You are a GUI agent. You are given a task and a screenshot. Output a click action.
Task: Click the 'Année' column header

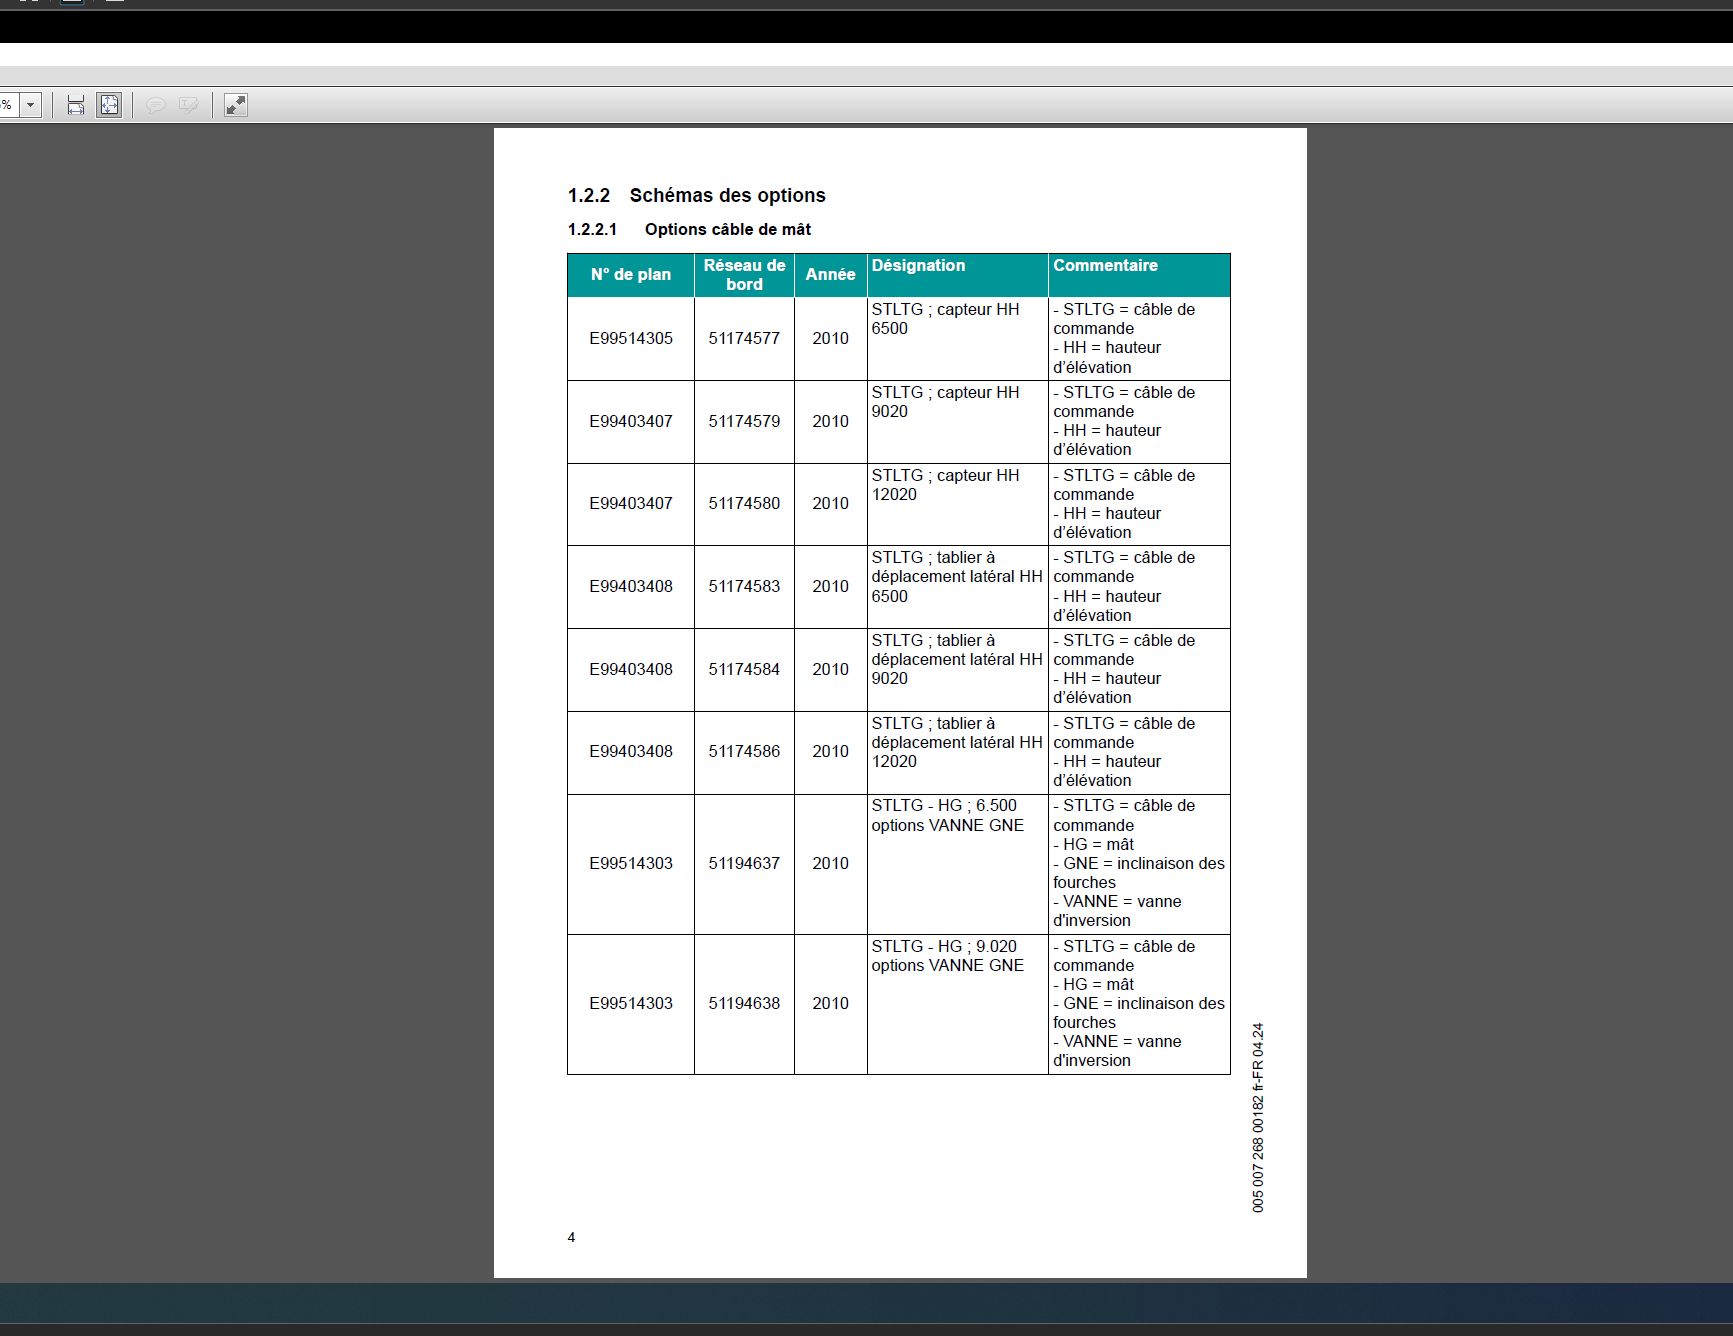click(830, 275)
